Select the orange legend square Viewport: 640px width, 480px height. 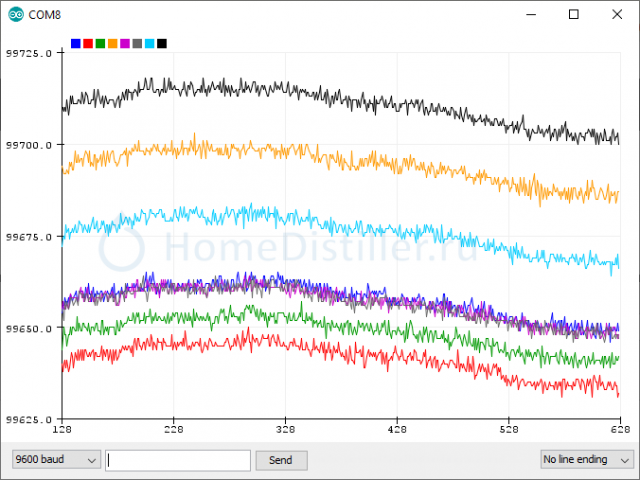[x=112, y=44]
